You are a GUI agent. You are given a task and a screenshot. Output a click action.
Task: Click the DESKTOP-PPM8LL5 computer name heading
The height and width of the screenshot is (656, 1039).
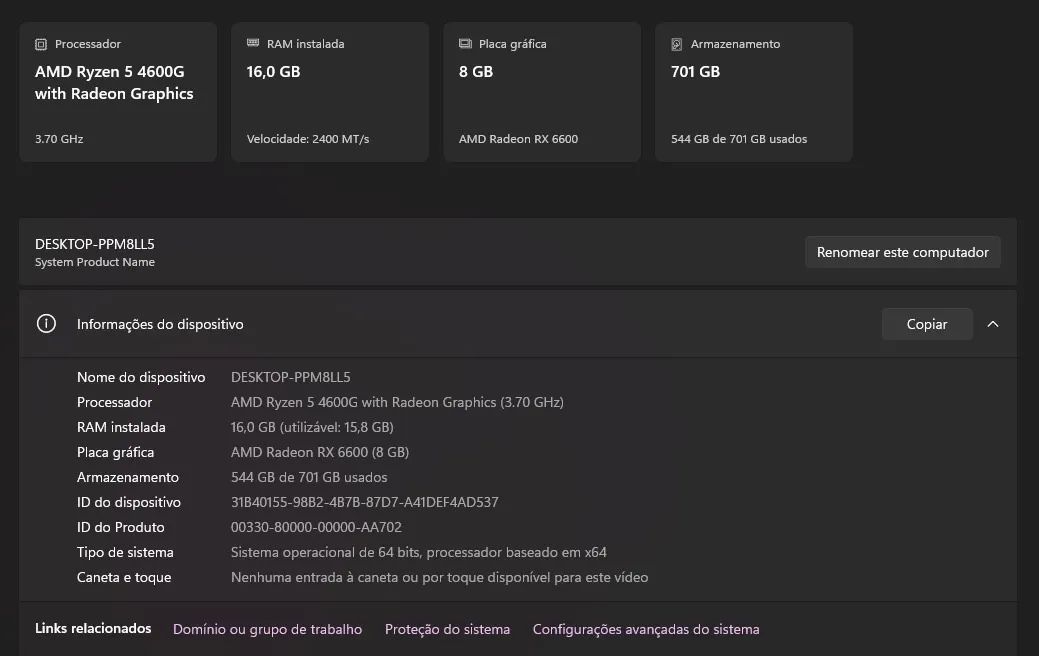point(95,244)
